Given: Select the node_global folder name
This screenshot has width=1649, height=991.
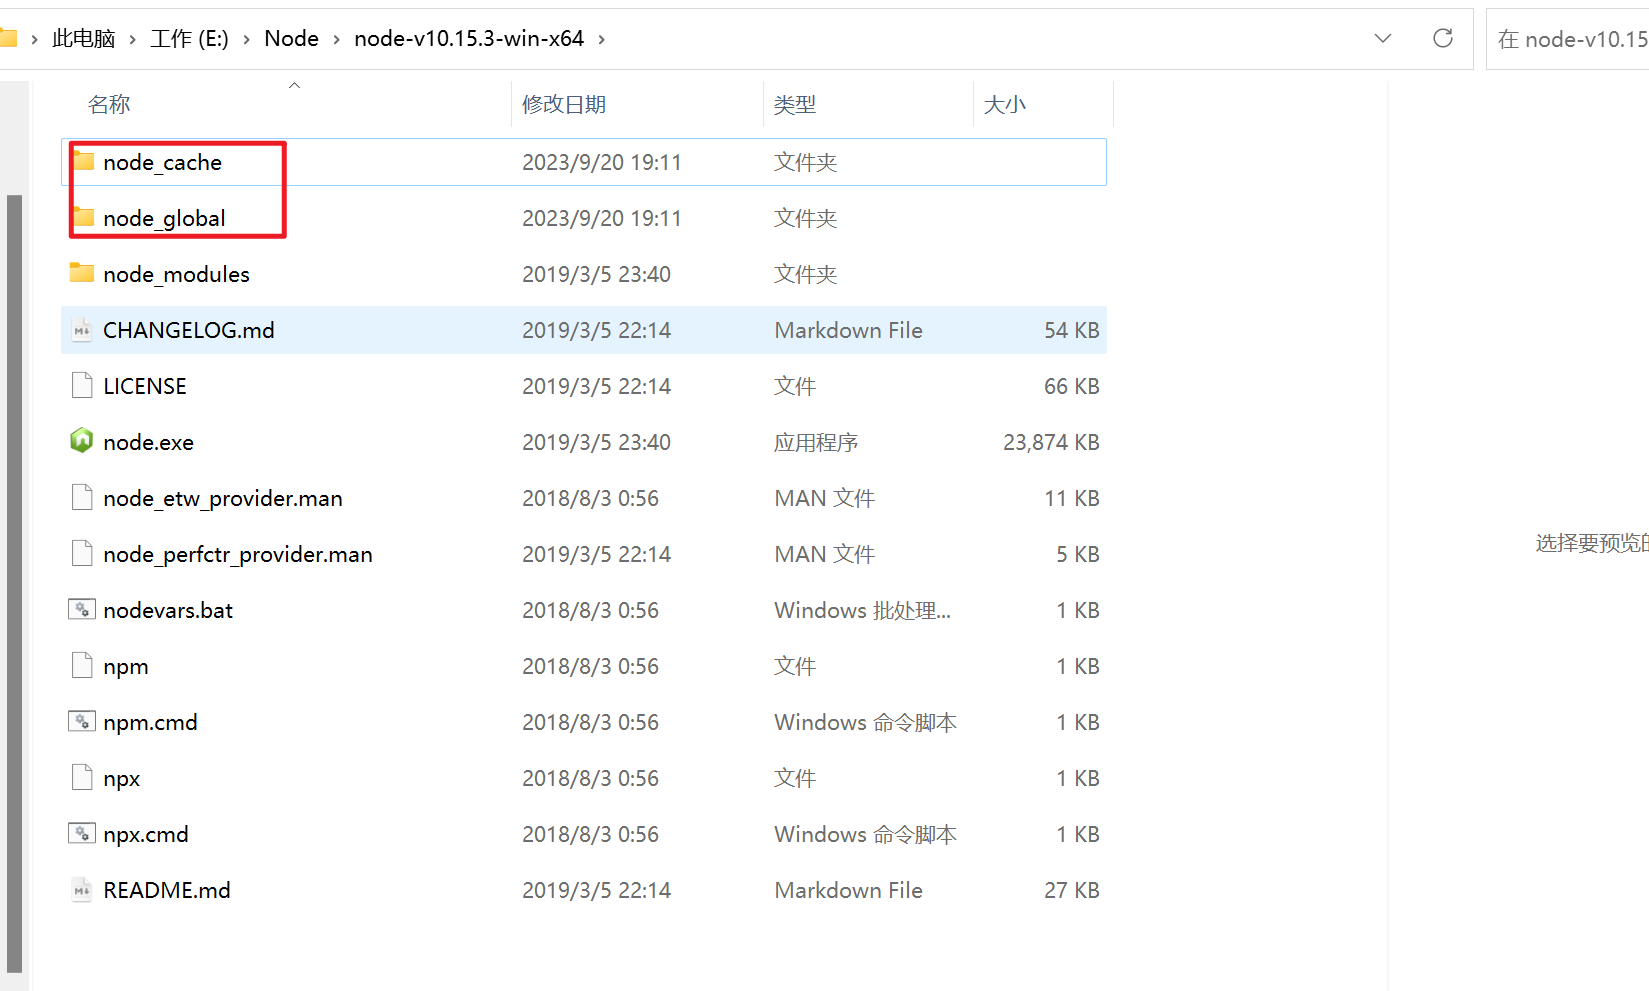Looking at the screenshot, I should pyautogui.click(x=164, y=218).
